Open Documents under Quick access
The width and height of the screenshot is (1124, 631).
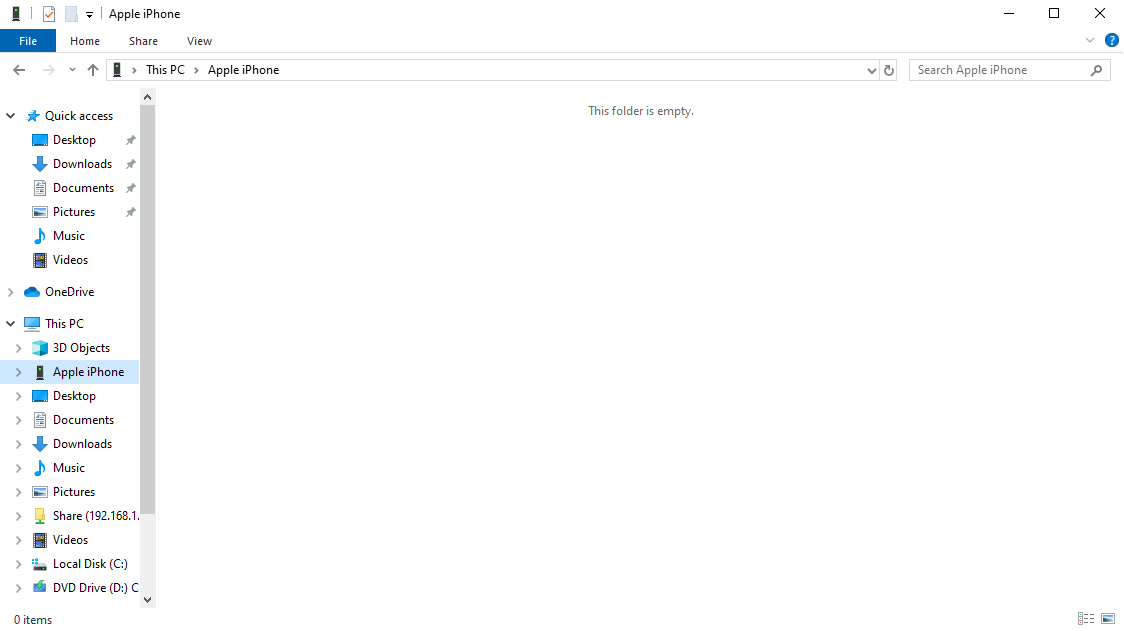click(x=83, y=188)
